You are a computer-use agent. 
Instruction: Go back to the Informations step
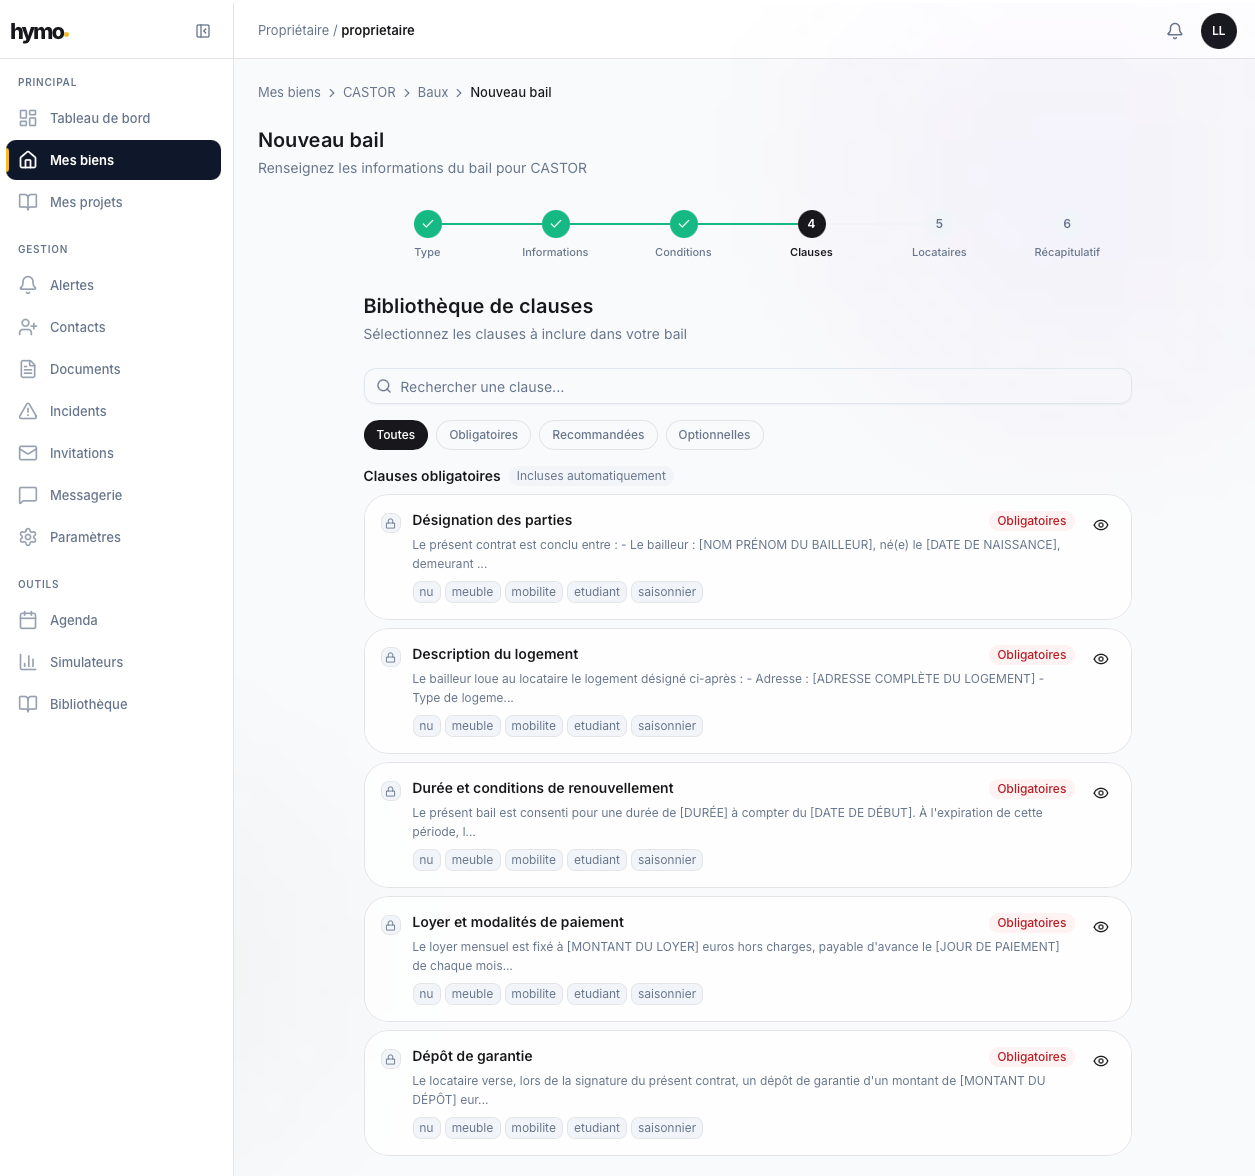(x=555, y=224)
